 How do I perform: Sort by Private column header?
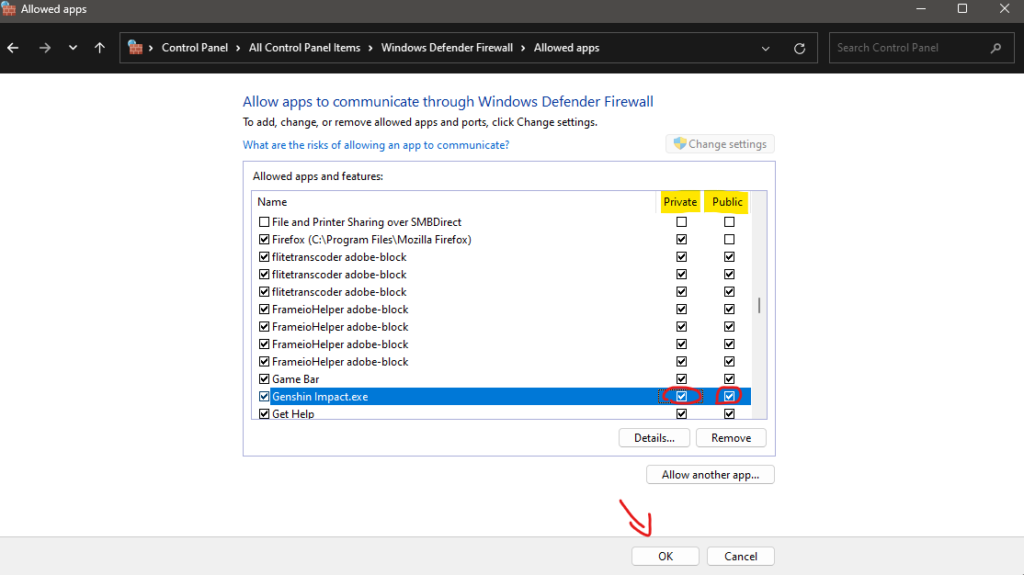tap(680, 202)
